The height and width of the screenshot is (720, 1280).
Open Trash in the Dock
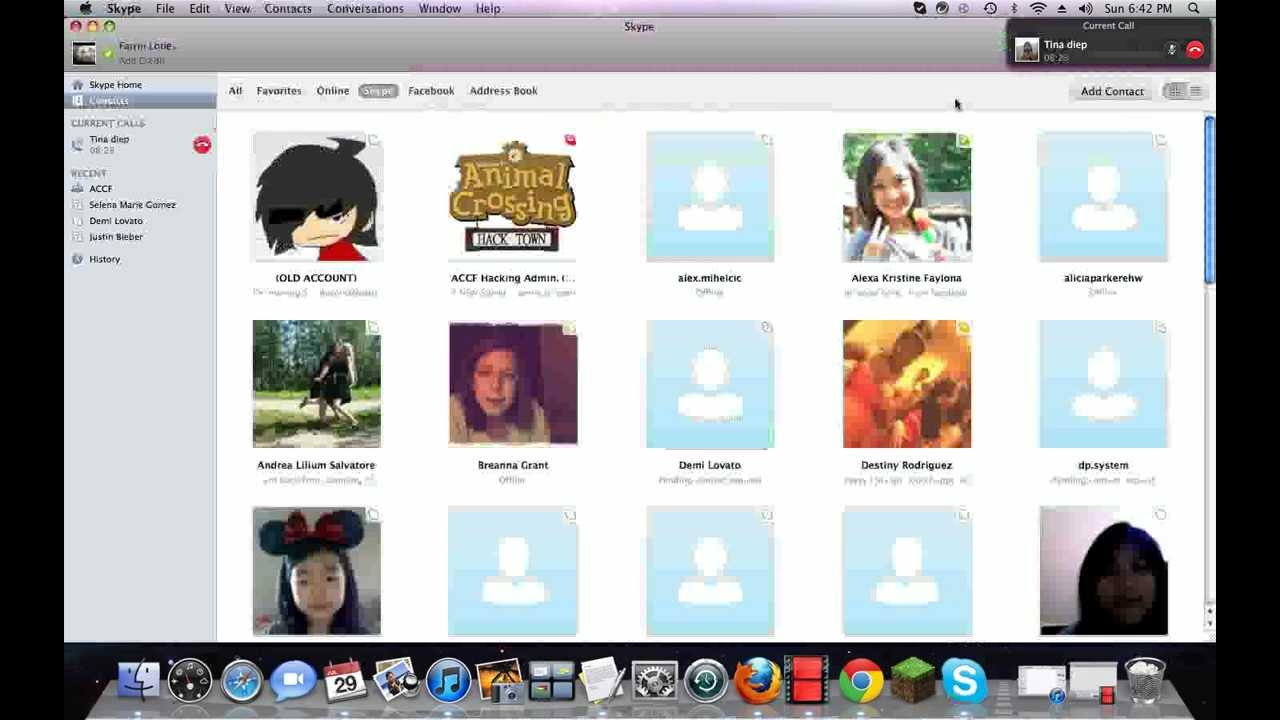[x=1145, y=681]
